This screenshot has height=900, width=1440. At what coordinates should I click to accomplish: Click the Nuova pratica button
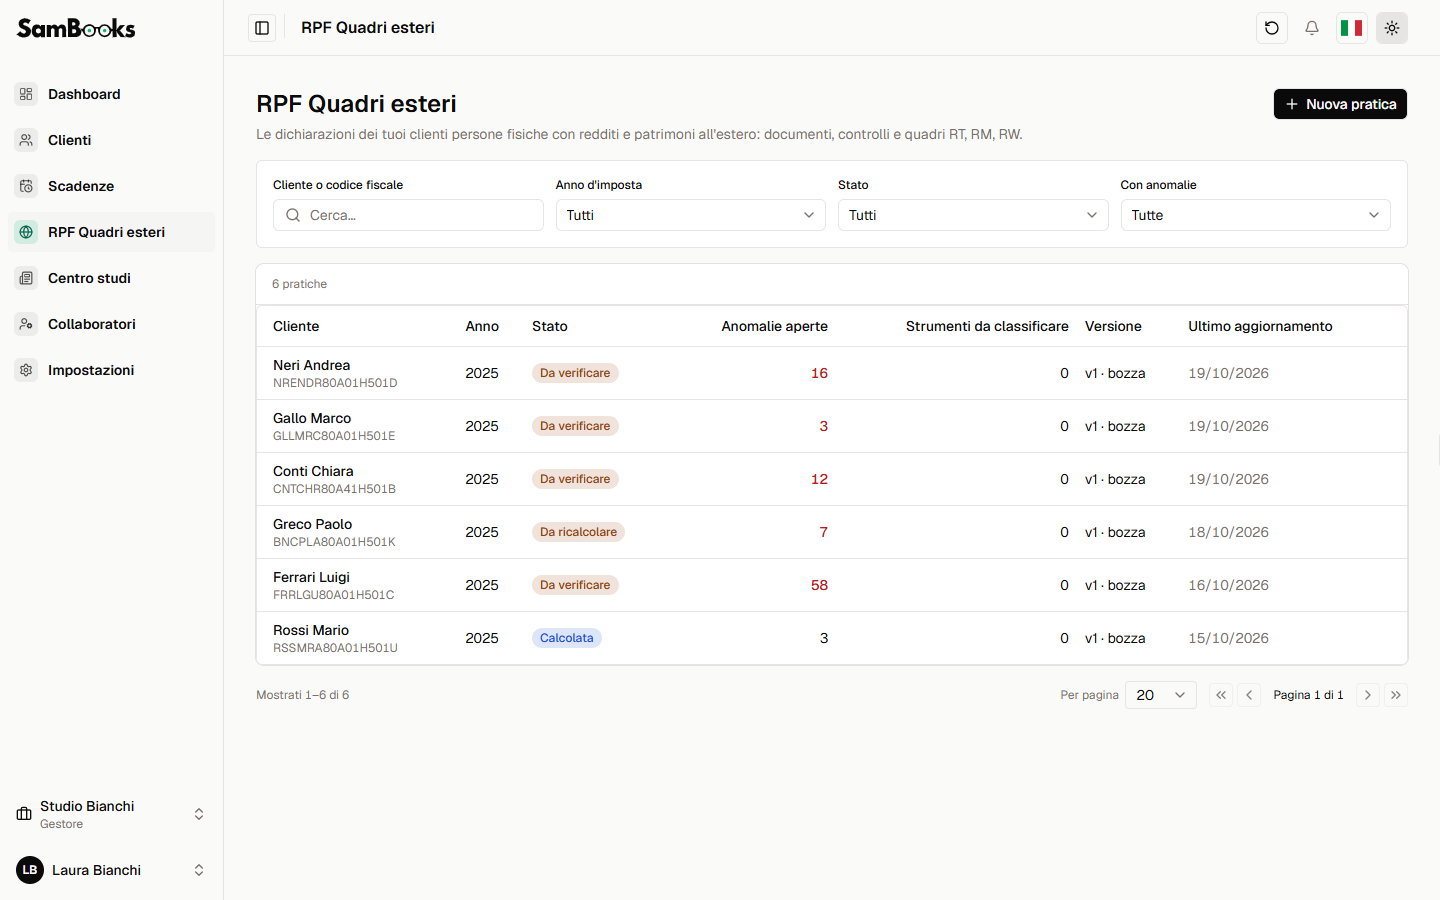click(1340, 104)
